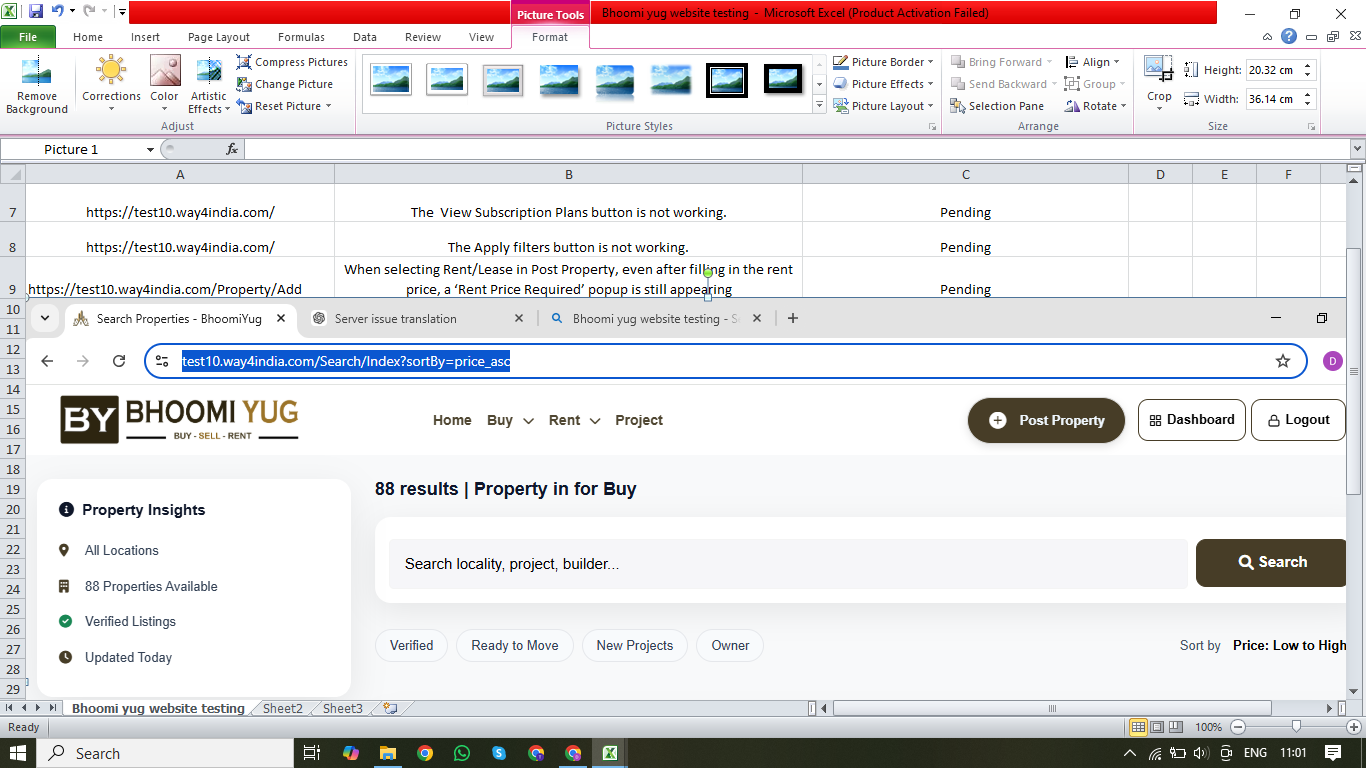1366x768 pixels.
Task: Click the Remove Background tool
Action: tap(36, 85)
